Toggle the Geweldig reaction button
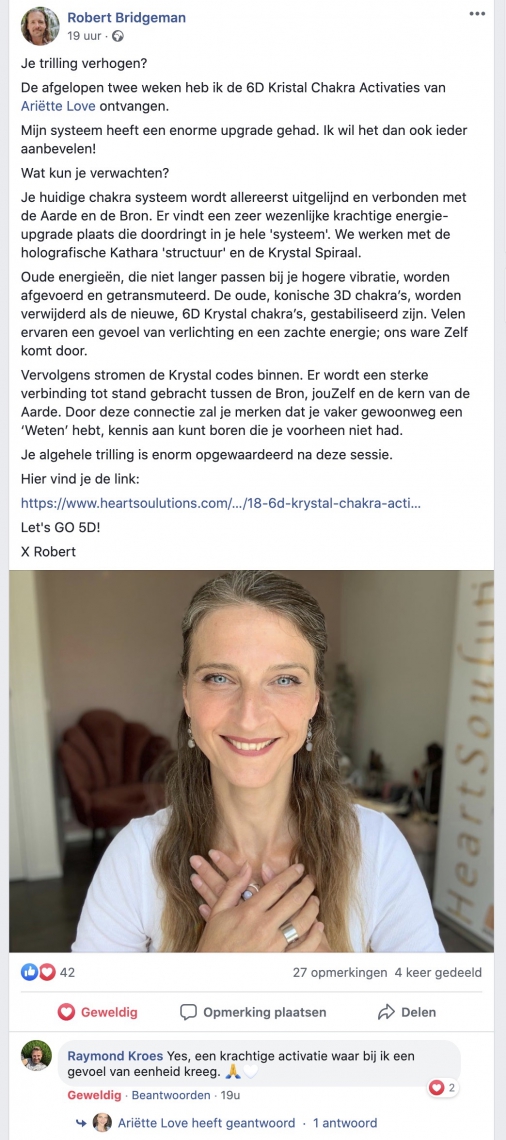The image size is (506, 1140). [97, 1012]
